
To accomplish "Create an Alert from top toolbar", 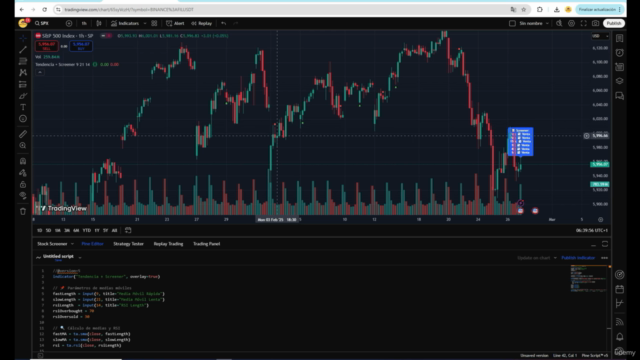I will 175,23.
